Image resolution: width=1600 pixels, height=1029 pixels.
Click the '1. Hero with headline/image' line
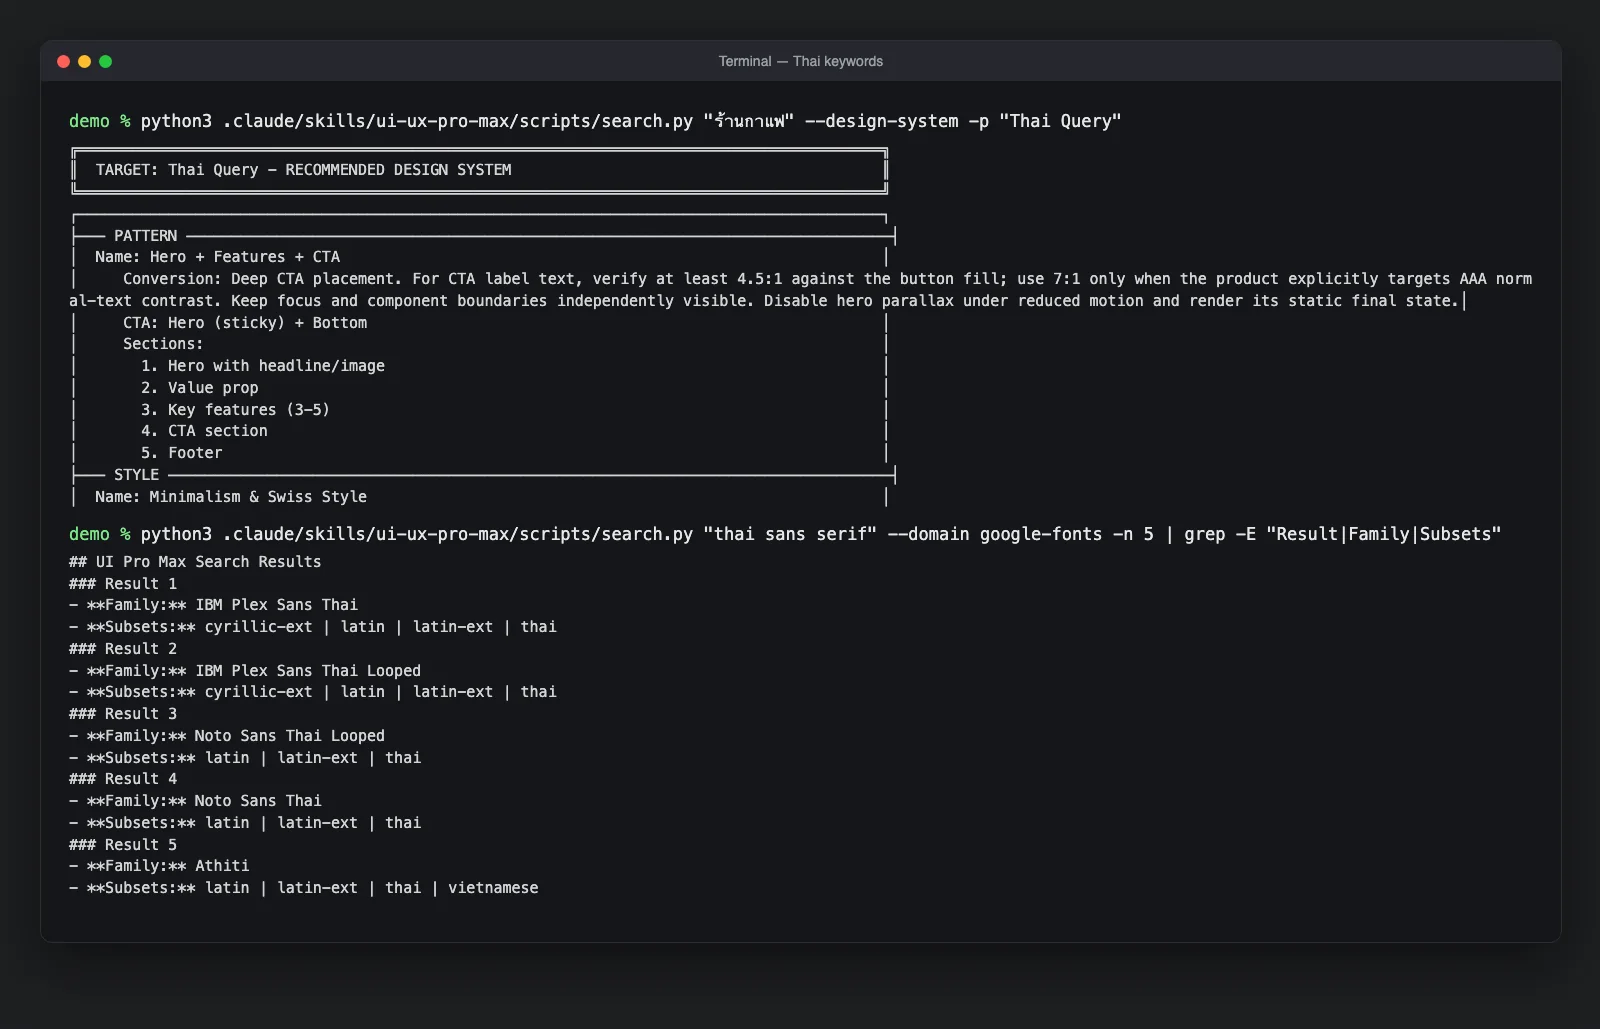pyautogui.click(x=262, y=366)
